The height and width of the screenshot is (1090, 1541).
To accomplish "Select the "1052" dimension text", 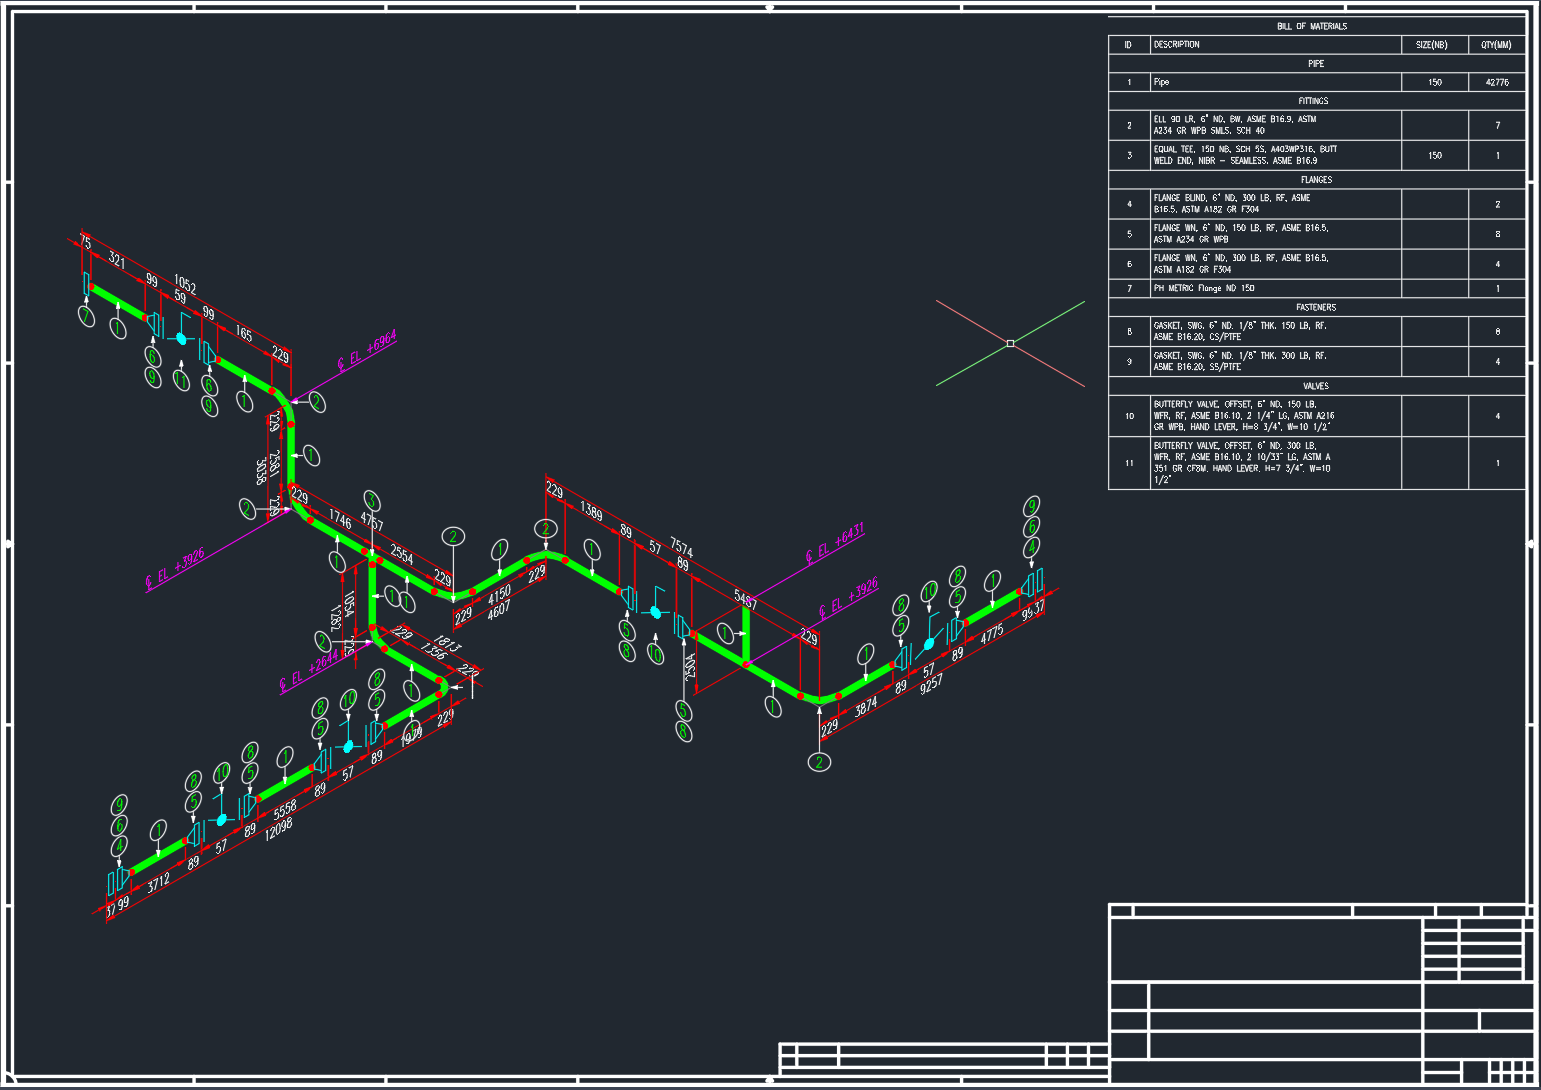I will (x=185, y=284).
